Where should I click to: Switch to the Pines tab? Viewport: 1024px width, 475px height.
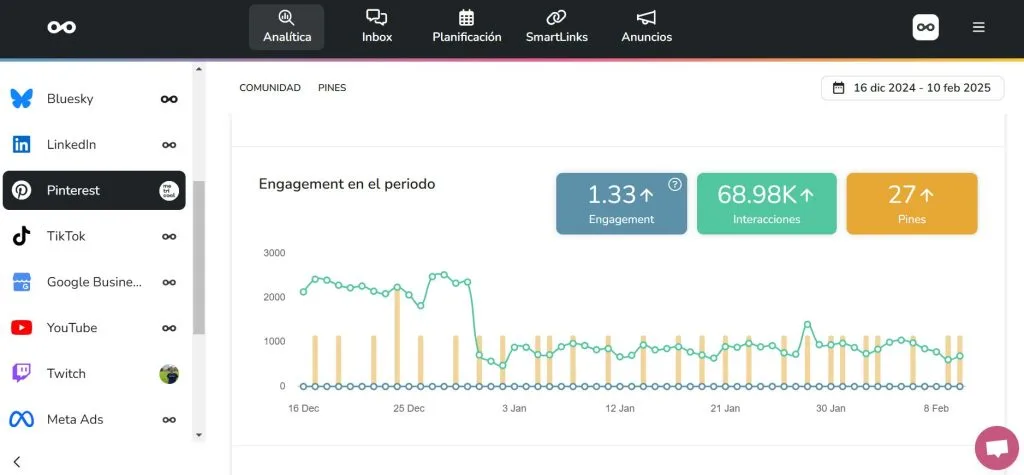(x=332, y=88)
